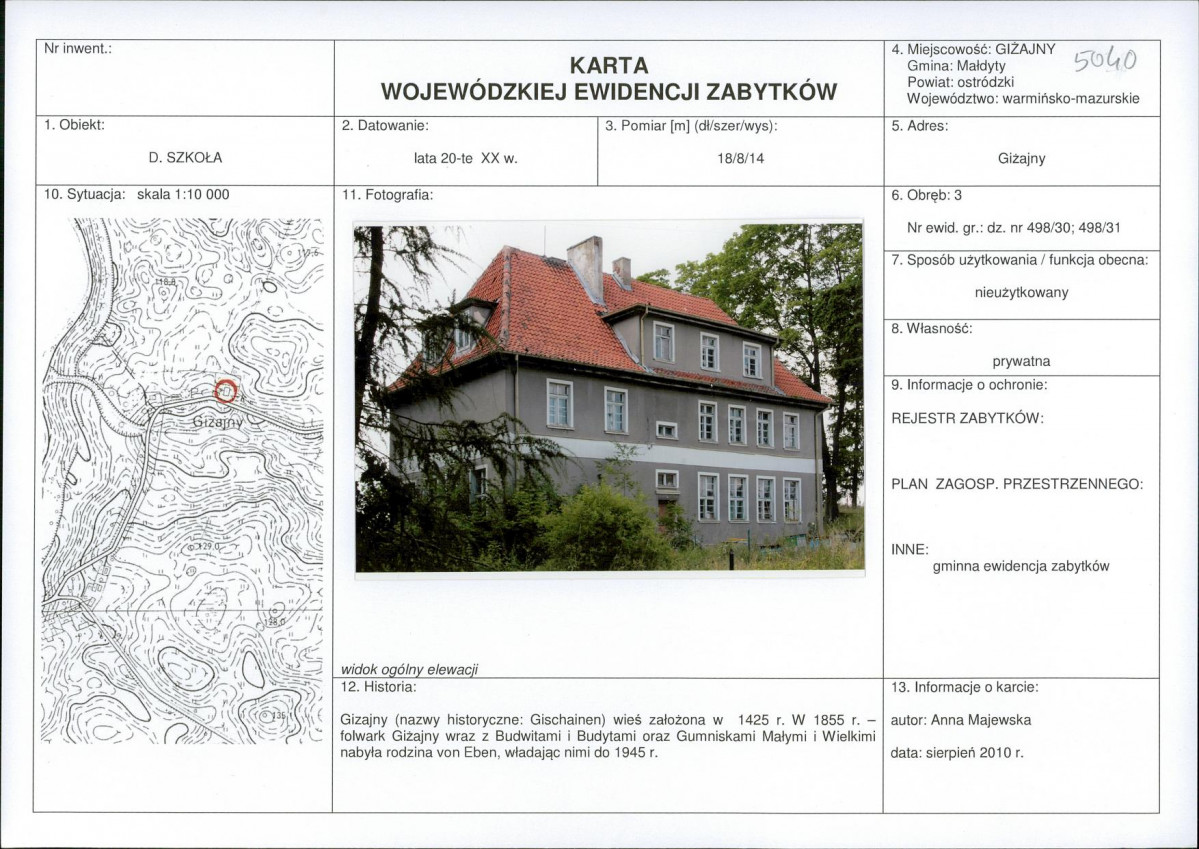Select the dating value 'lata 20-te XX w.'
This screenshot has height=849, width=1199.
466,159
